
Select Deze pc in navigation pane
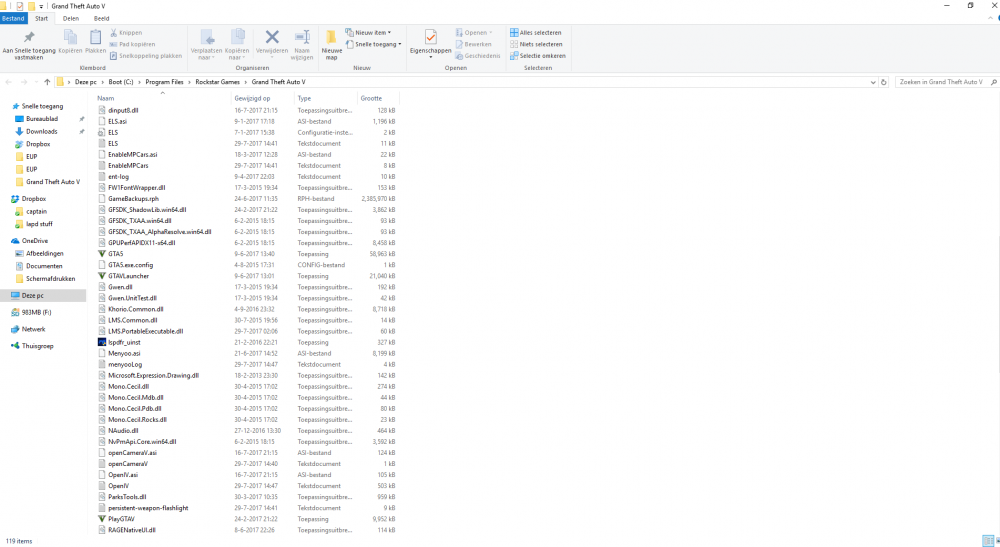[x=43, y=296]
